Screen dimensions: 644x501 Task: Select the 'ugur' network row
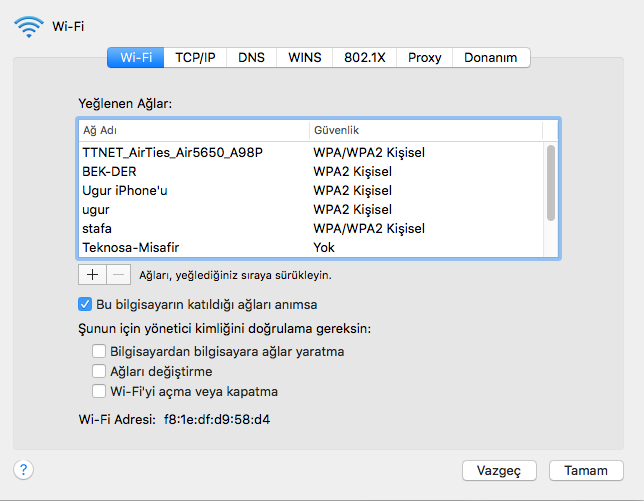tap(311, 209)
